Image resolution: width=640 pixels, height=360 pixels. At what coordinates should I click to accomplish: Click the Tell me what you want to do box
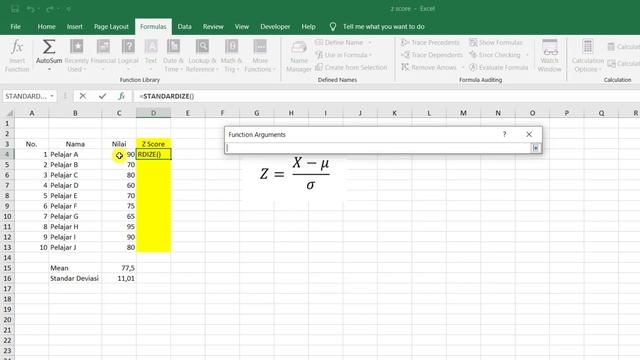384,27
